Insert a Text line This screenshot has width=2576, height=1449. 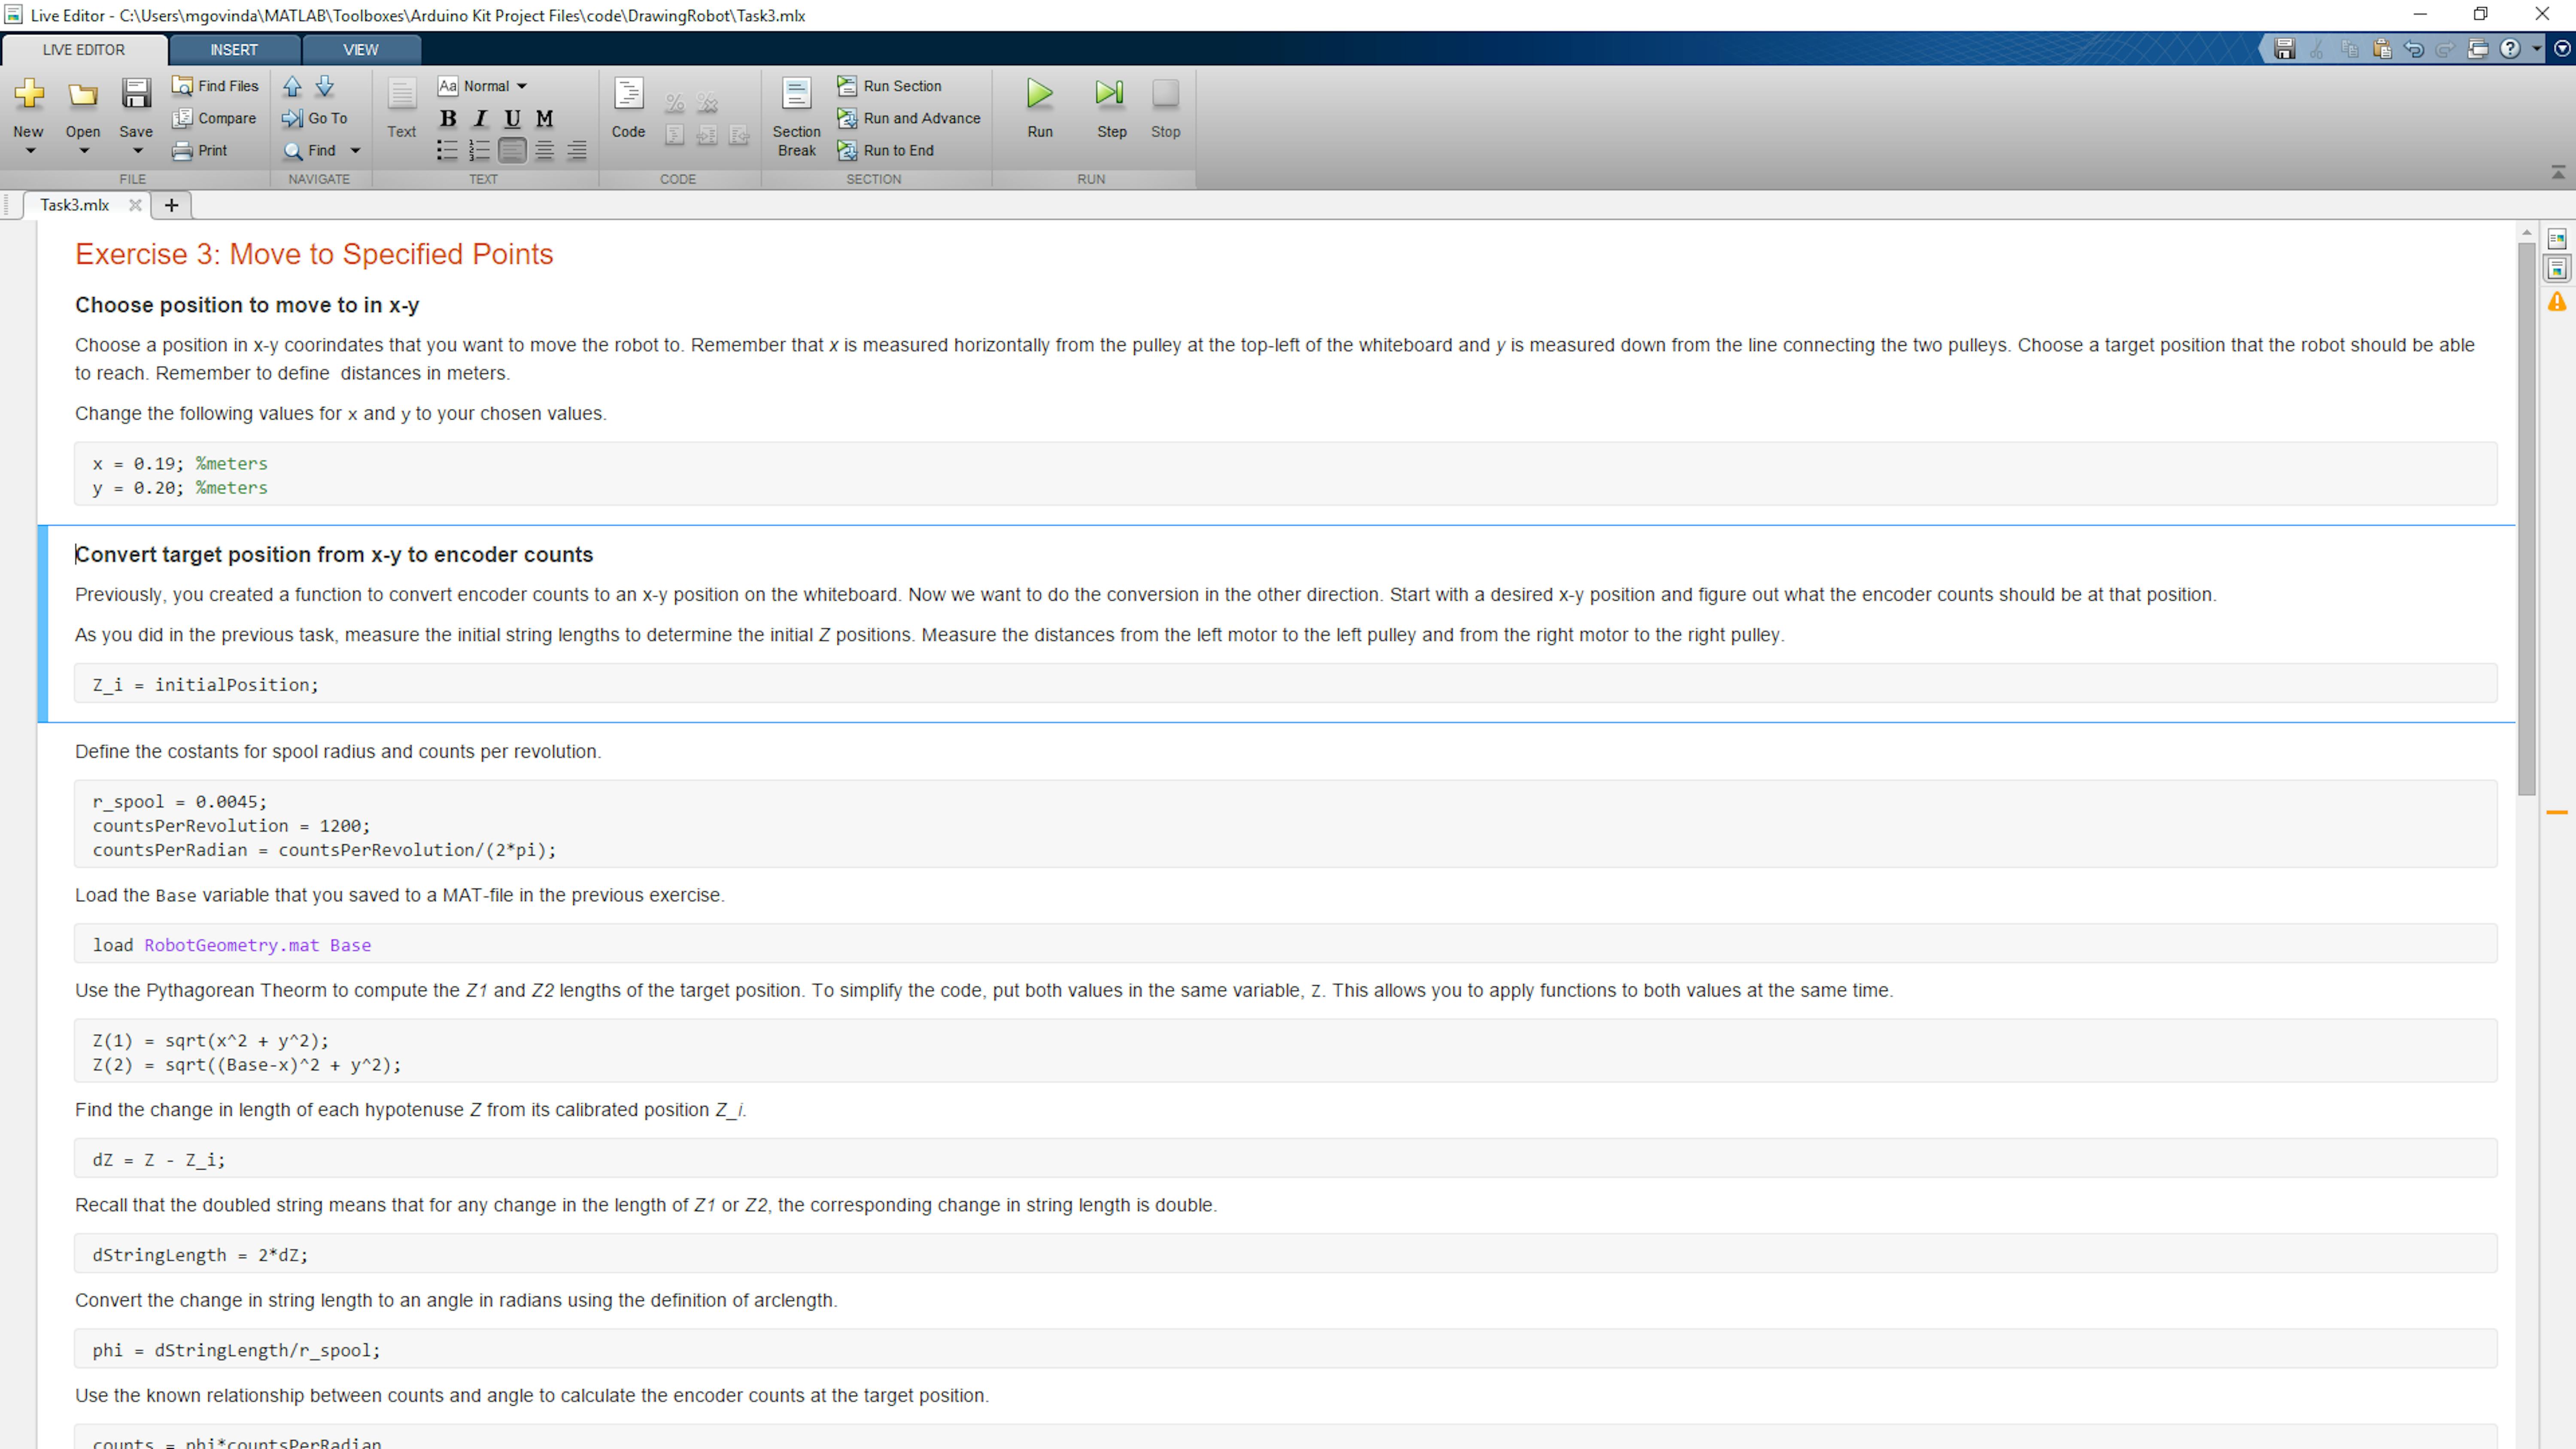pos(401,108)
